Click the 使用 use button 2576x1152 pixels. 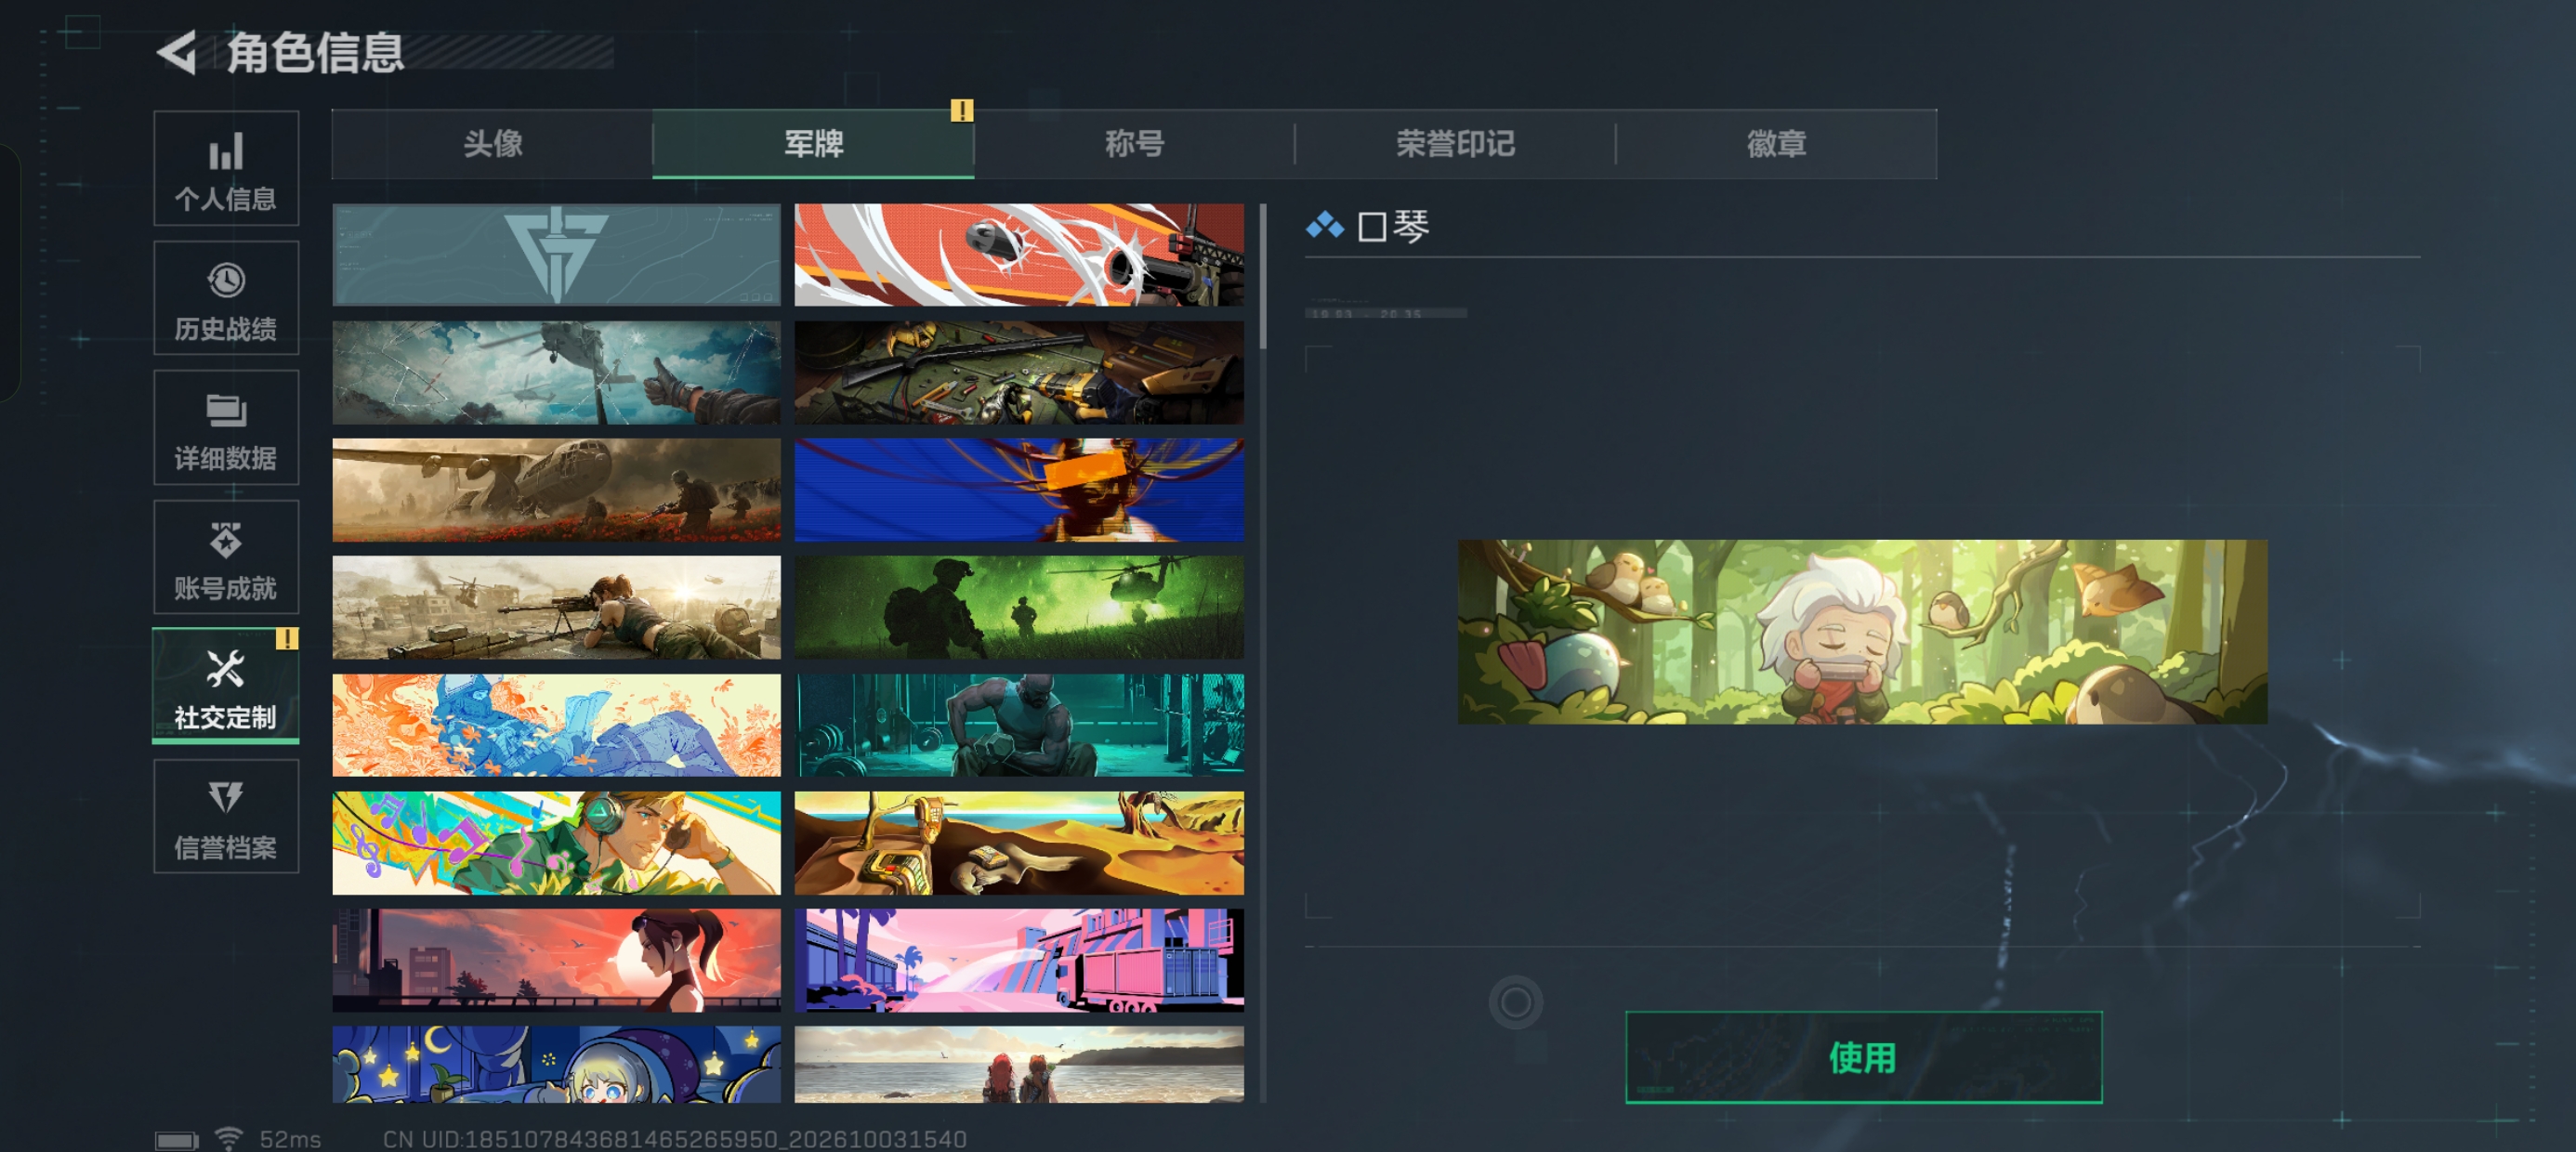click(1863, 1057)
